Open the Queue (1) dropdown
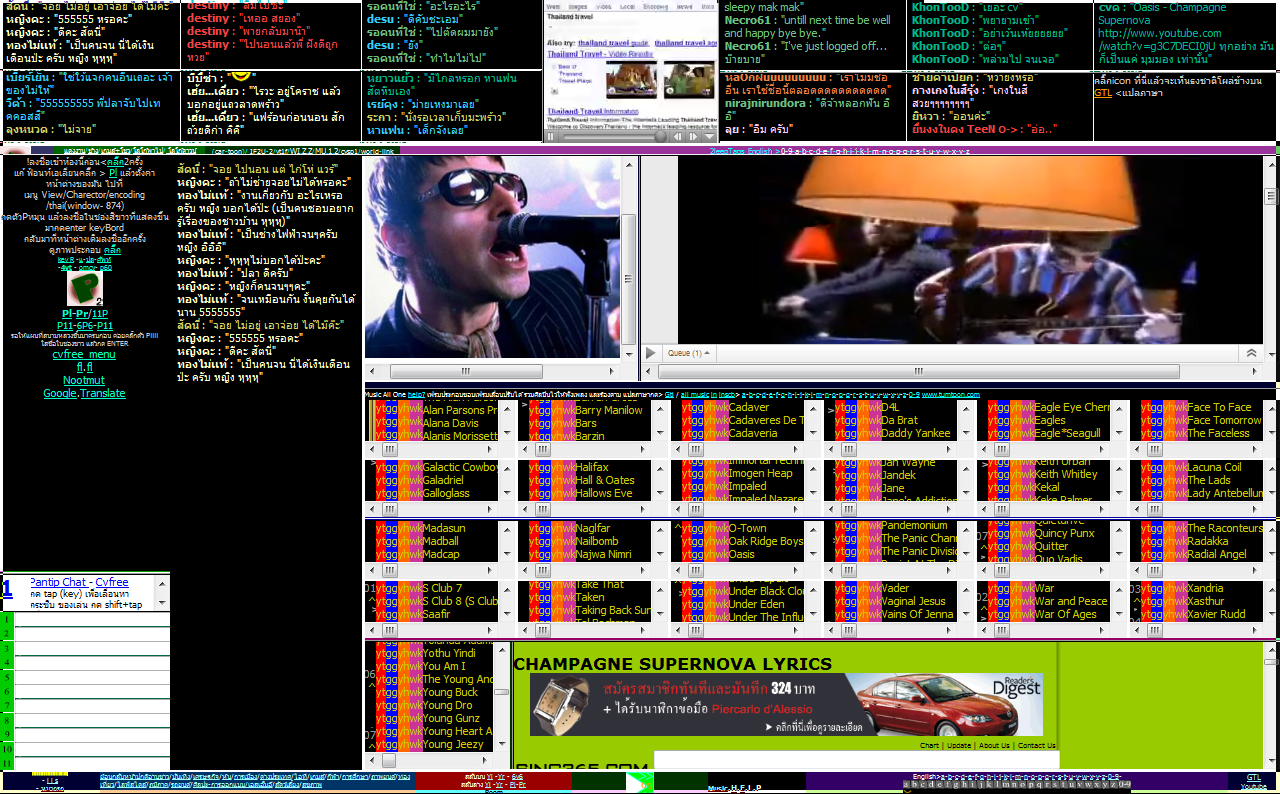This screenshot has width=1280, height=794. tap(689, 353)
